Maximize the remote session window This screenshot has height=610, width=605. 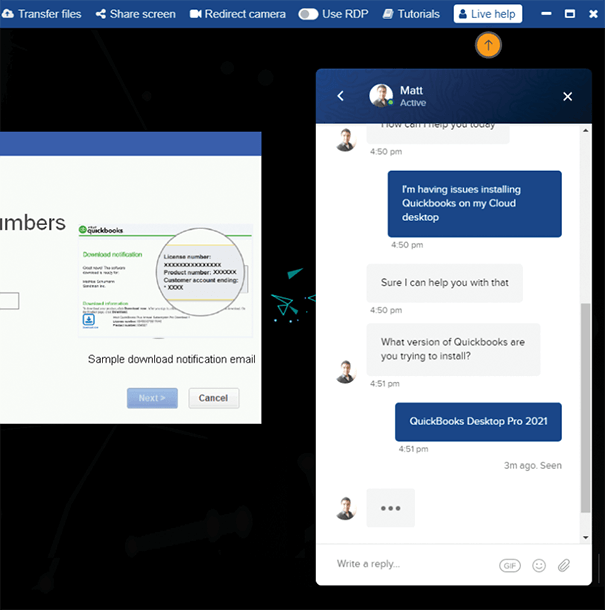[570, 14]
